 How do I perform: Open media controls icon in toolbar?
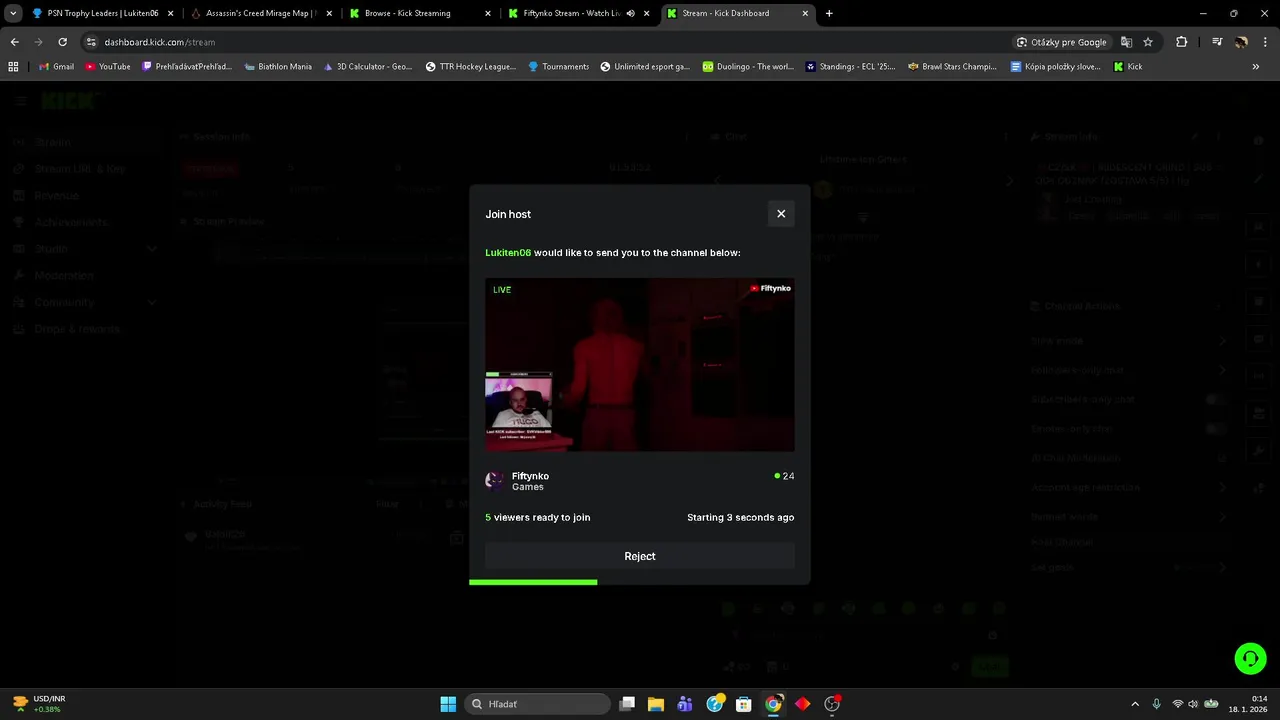1217,42
